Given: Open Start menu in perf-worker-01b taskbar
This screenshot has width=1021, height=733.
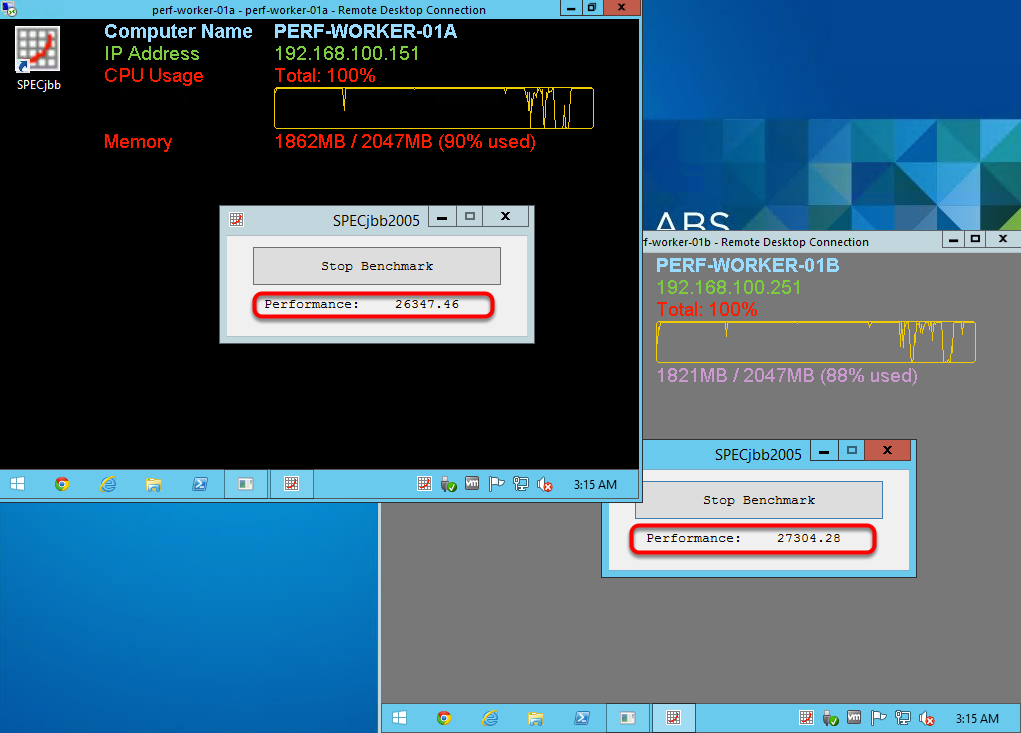Looking at the screenshot, I should (x=400, y=718).
